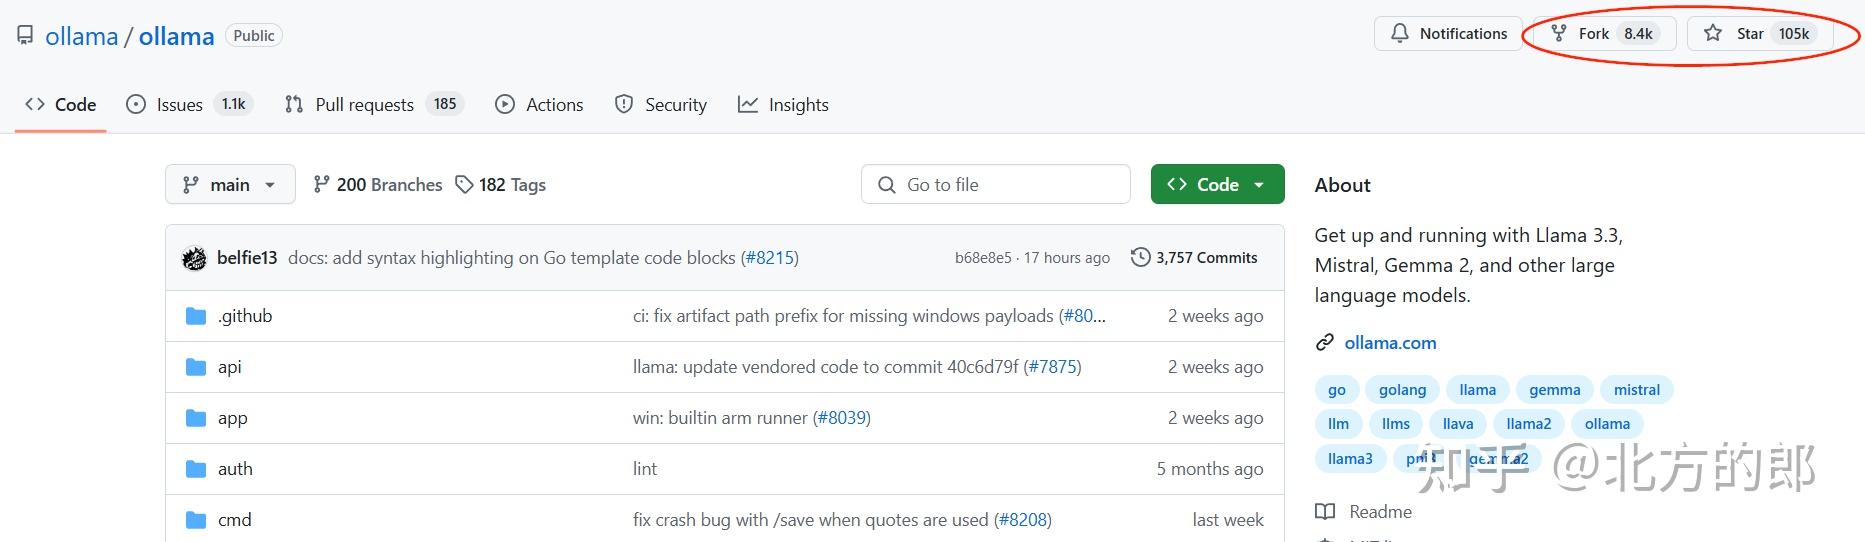This screenshot has width=1865, height=542.
Task: Click the tags icon beside 182 Tags
Action: point(464,185)
